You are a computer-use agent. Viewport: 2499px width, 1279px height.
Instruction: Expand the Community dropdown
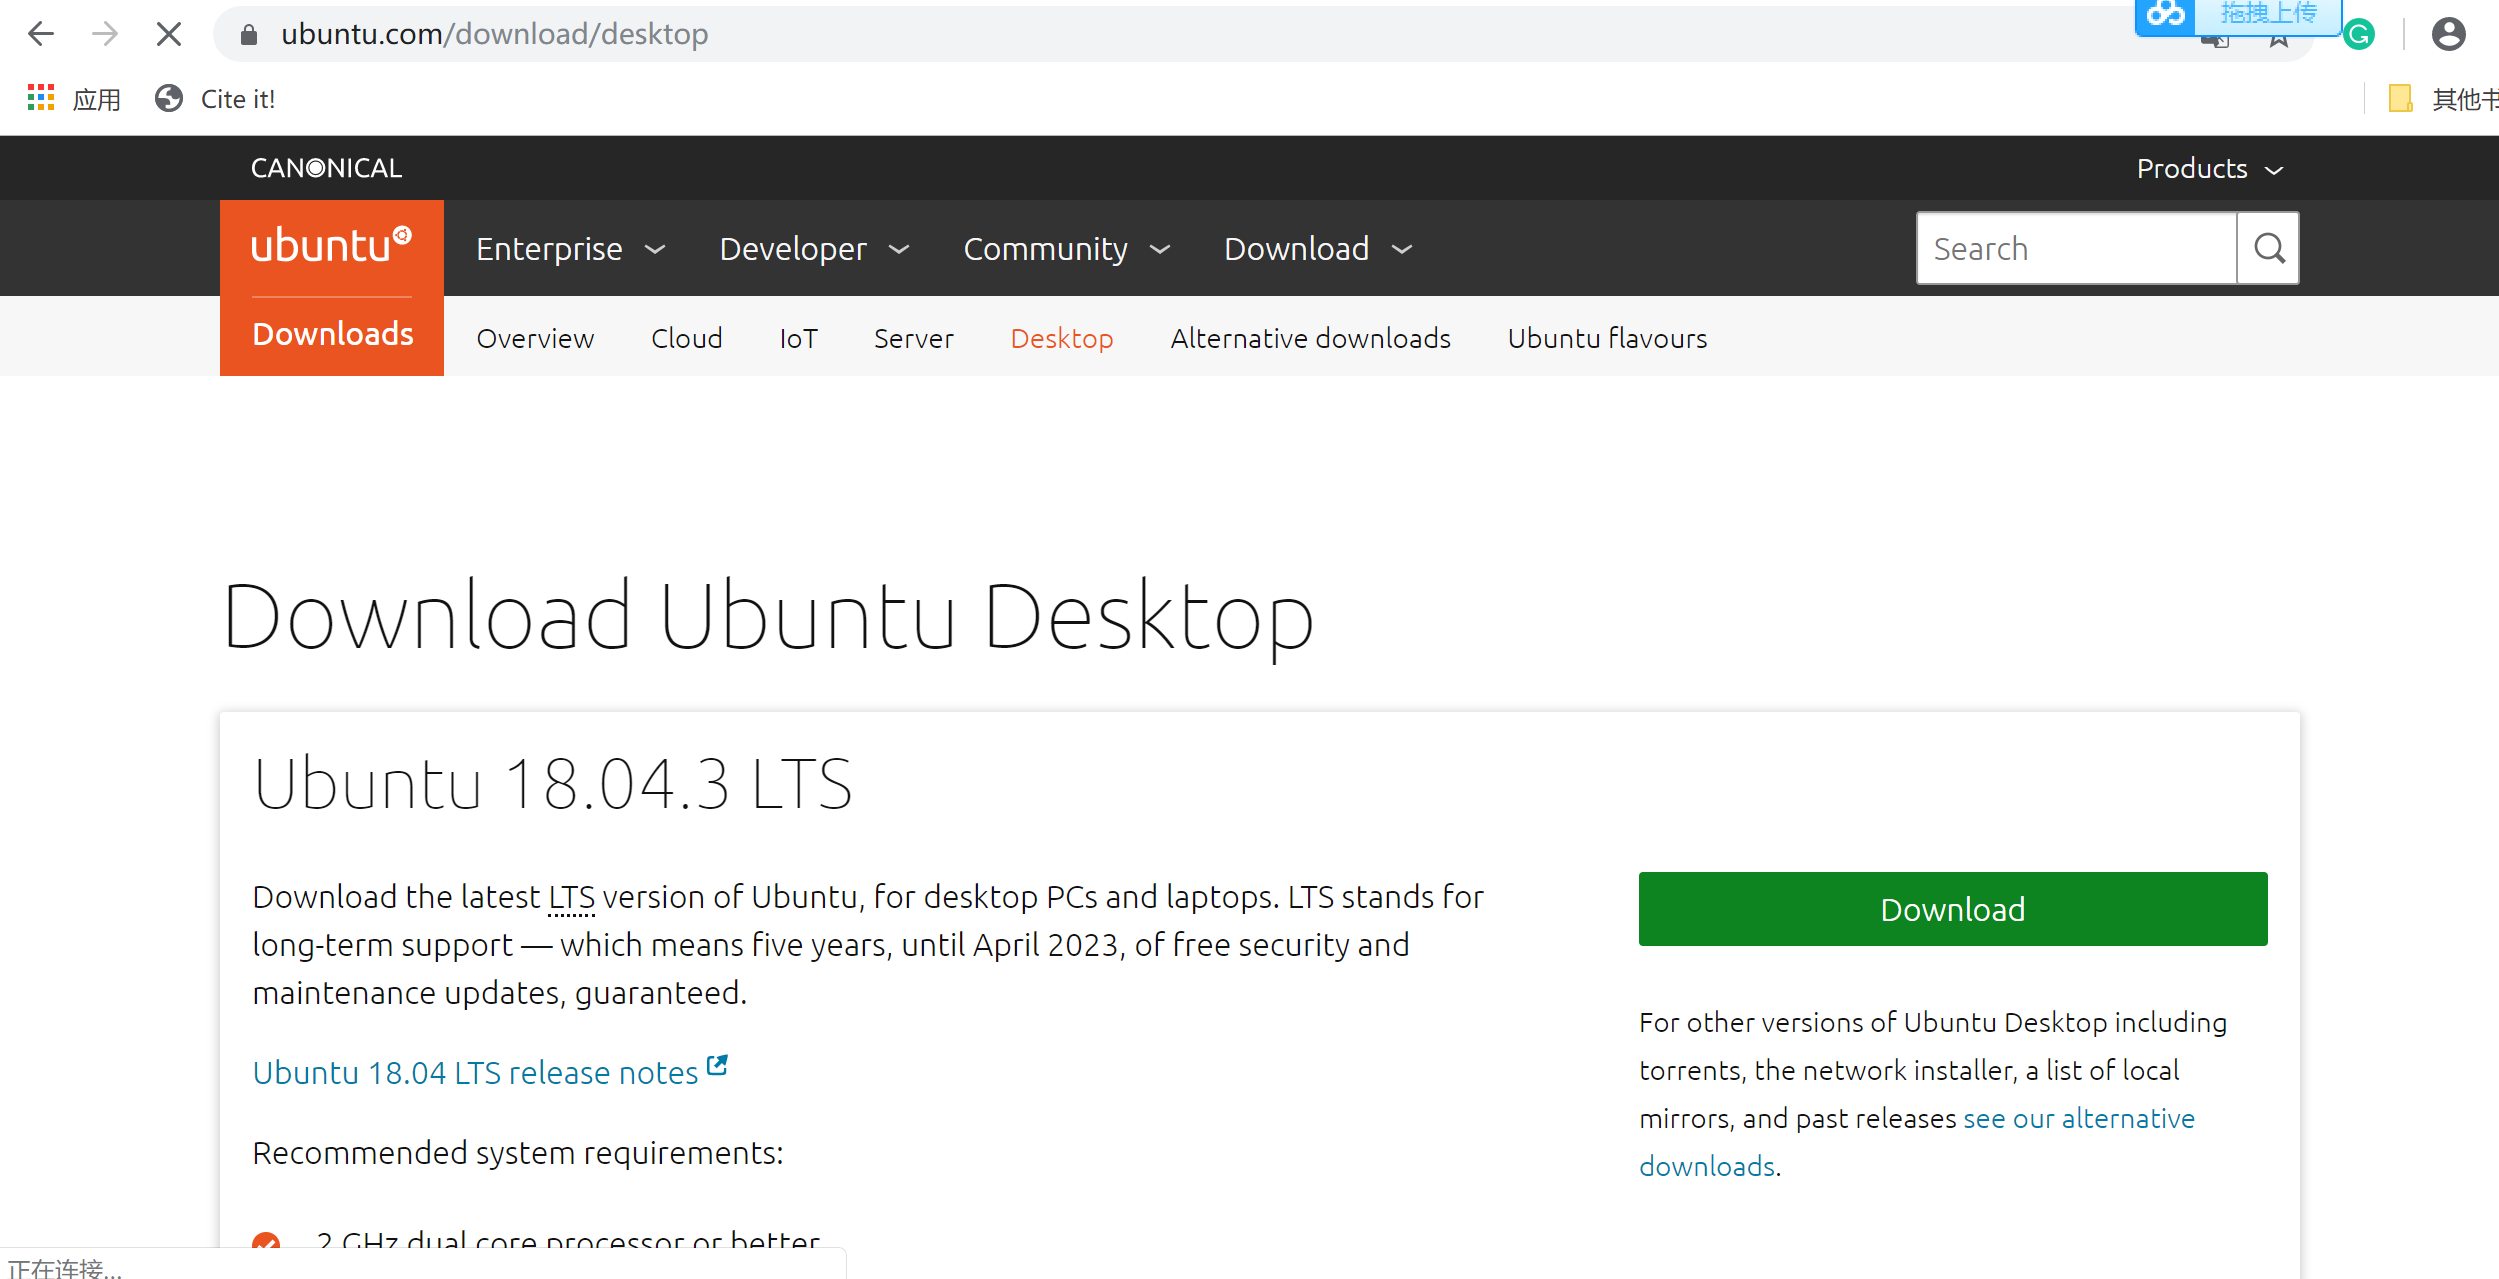[x=1161, y=249]
